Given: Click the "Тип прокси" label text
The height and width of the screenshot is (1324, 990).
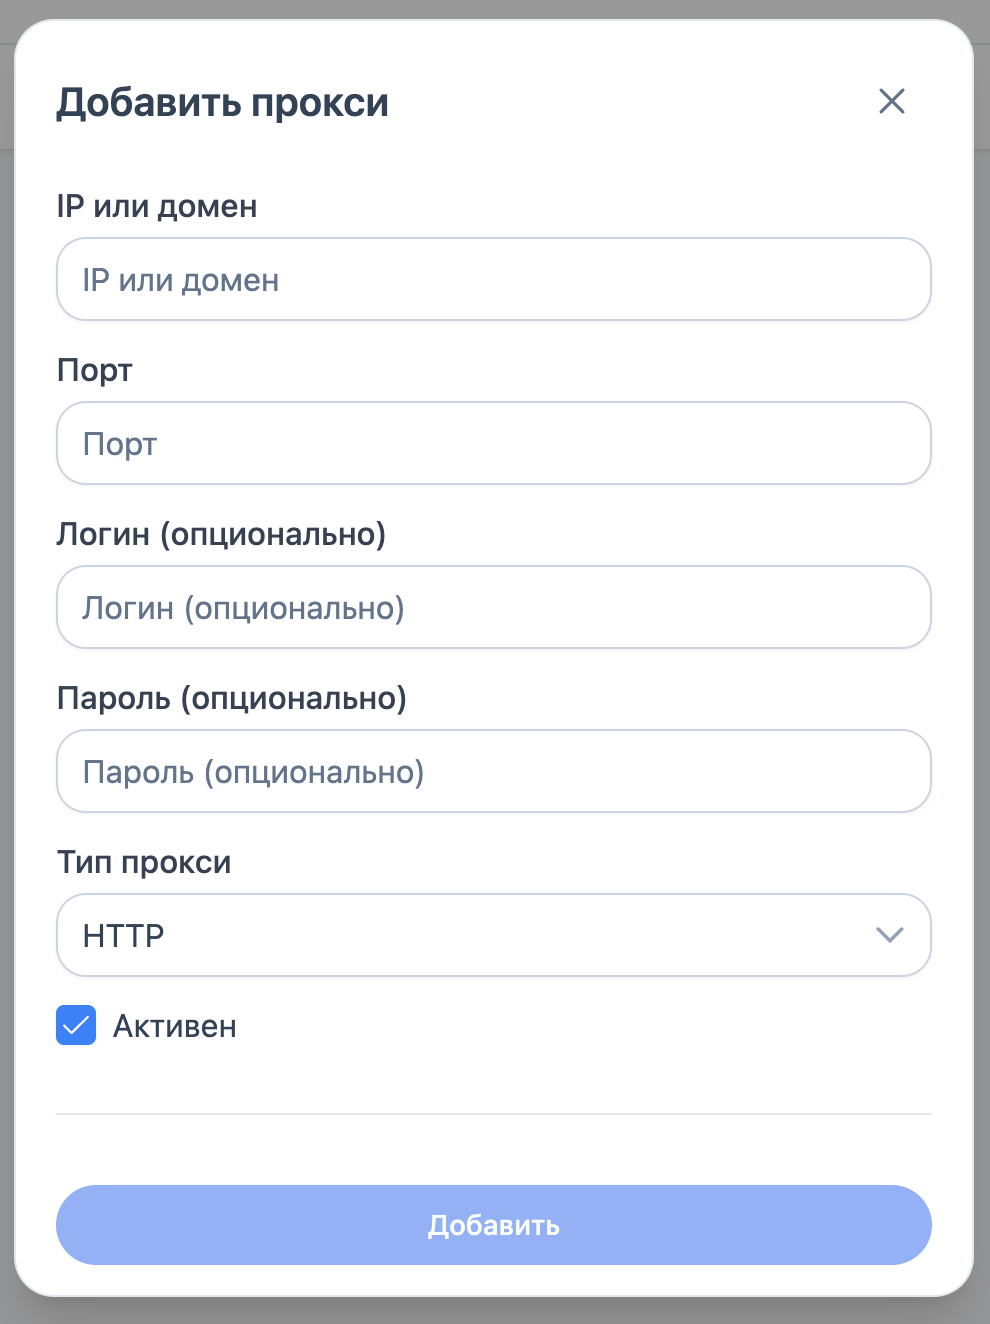Looking at the screenshot, I should click(x=144, y=863).
